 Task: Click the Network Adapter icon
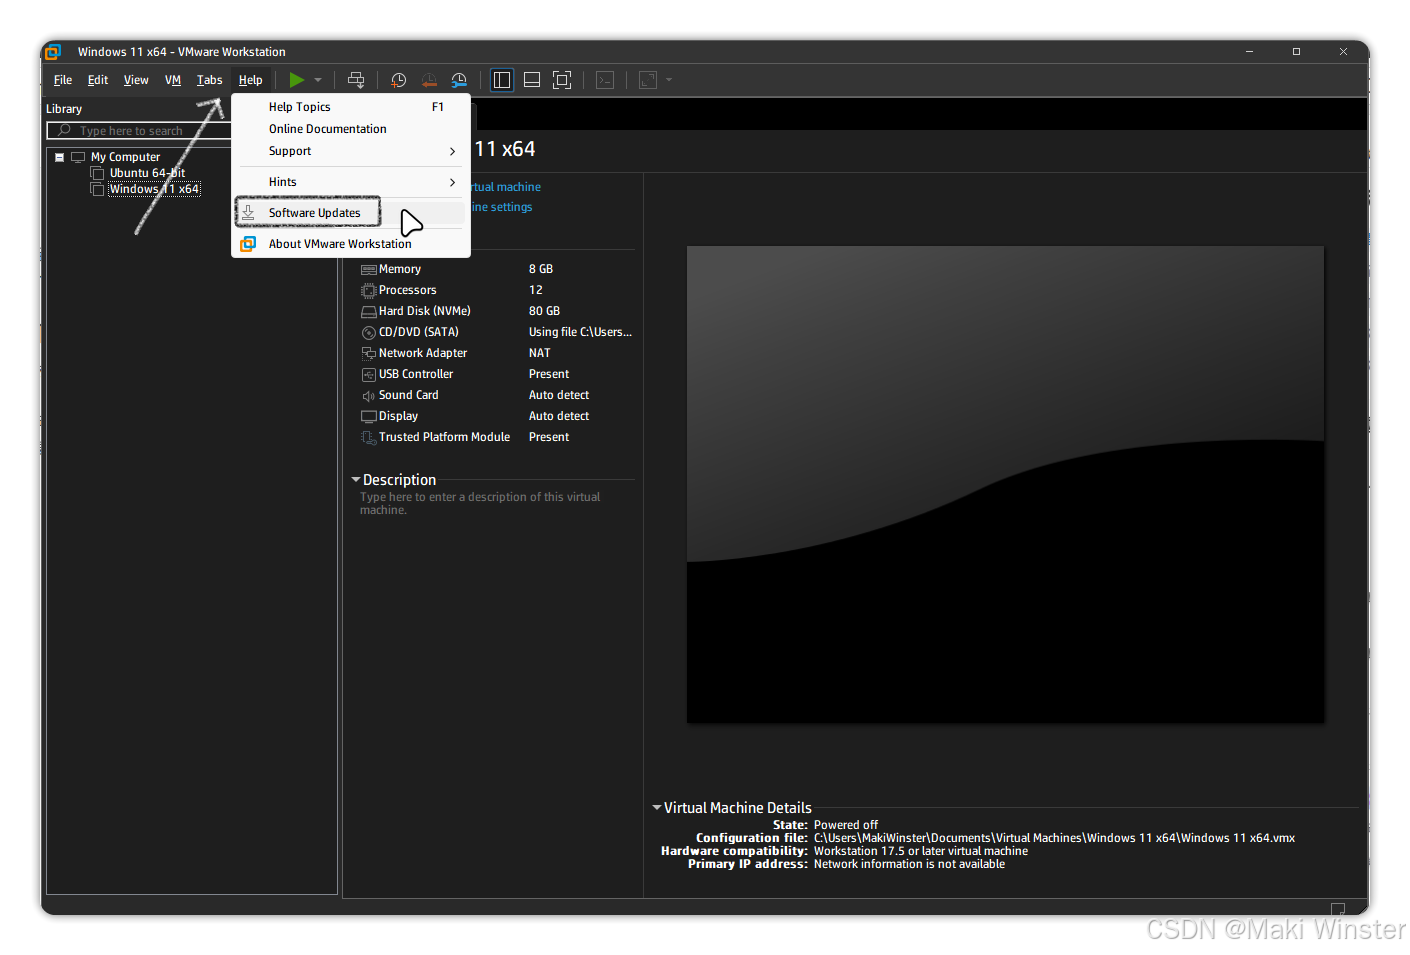369,354
